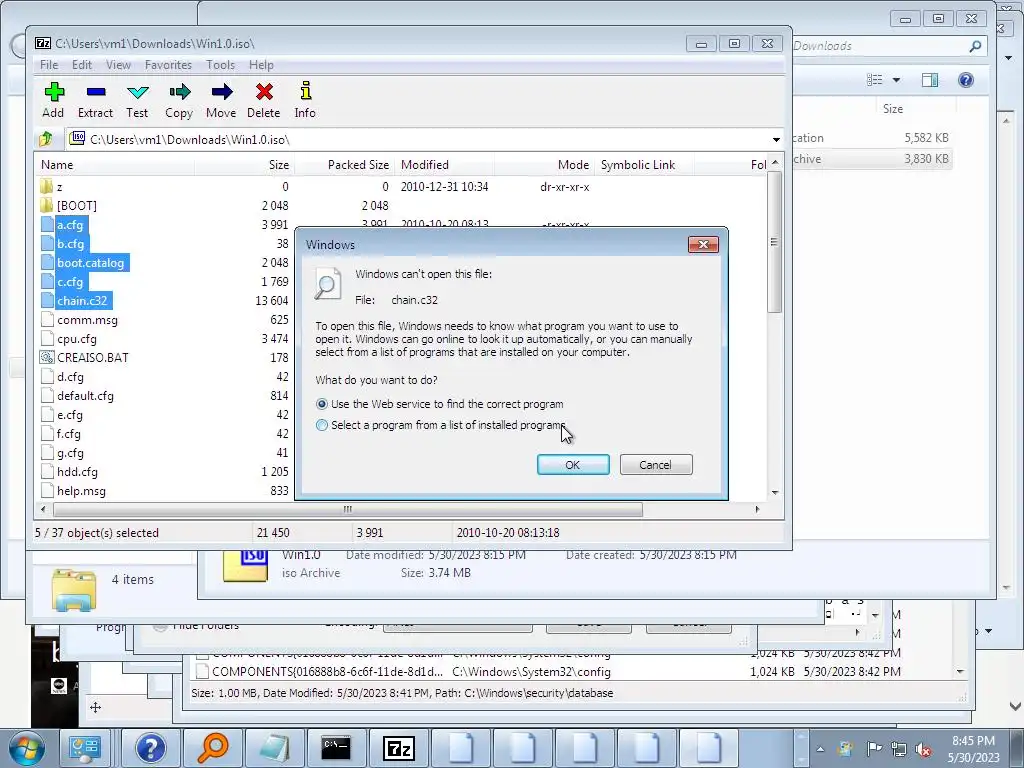Screen dimensions: 1024x768
Task: Click the 7-Zip horizontal scrollbar thumb
Action: coord(347,509)
